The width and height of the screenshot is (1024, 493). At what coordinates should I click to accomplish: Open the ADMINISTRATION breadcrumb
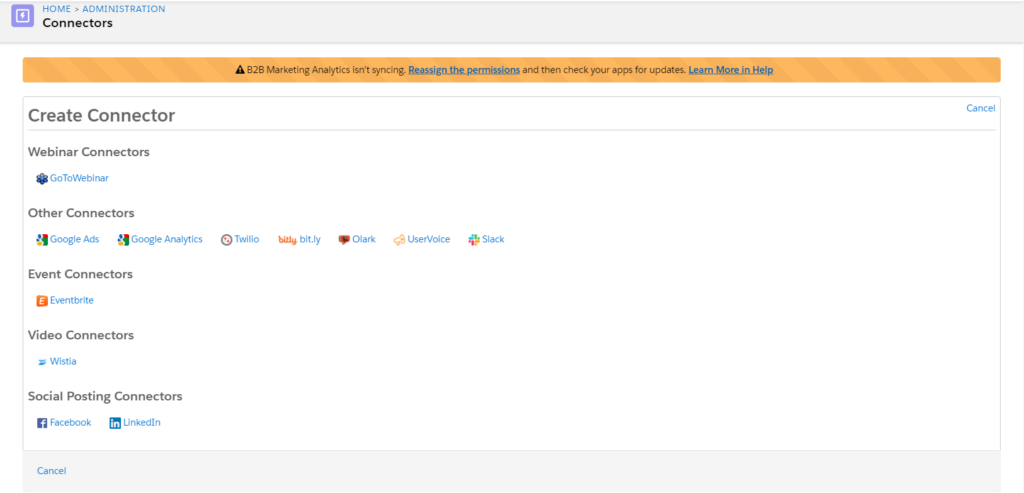pos(123,9)
